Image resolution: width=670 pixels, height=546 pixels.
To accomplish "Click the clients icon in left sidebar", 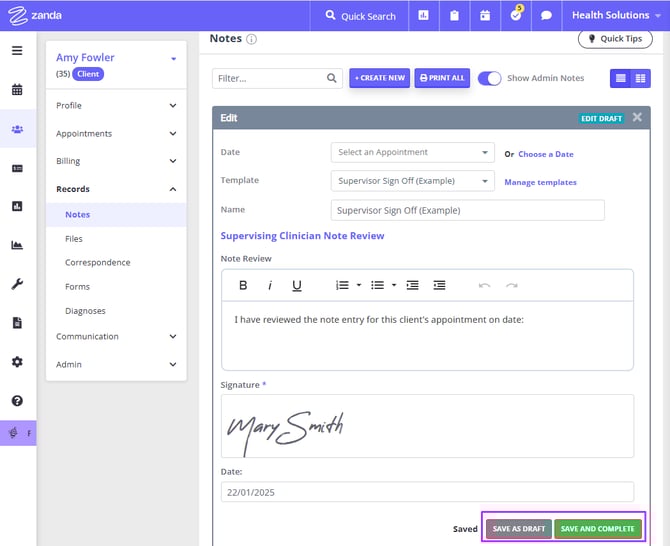I will [x=17, y=129].
